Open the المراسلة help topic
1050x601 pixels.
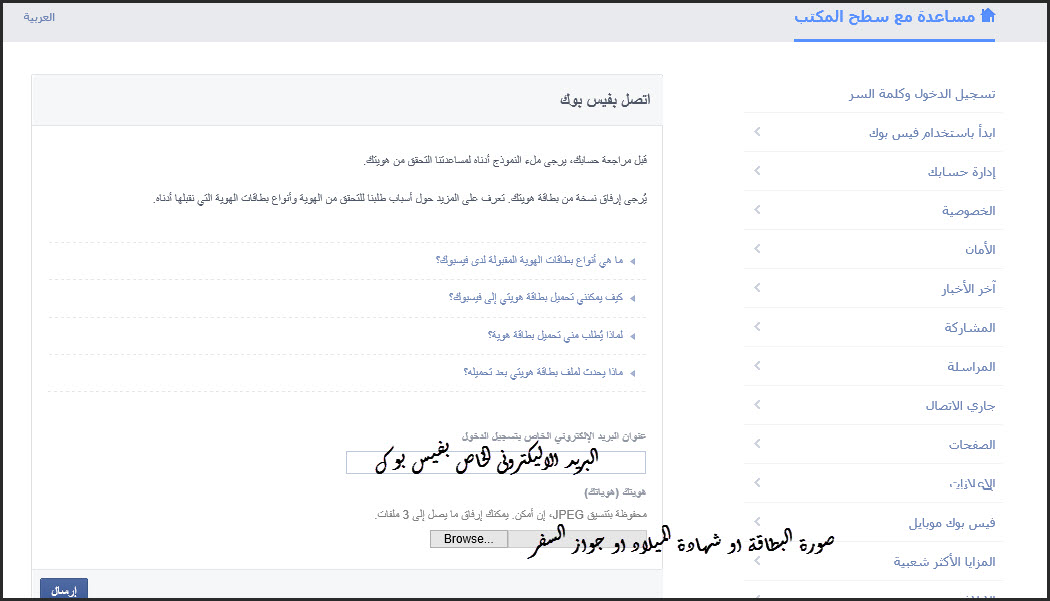pyautogui.click(x=971, y=366)
